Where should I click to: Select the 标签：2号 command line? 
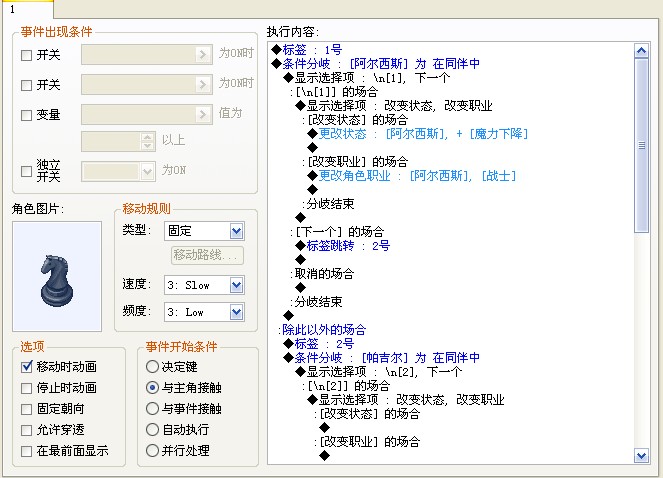(x=319, y=343)
